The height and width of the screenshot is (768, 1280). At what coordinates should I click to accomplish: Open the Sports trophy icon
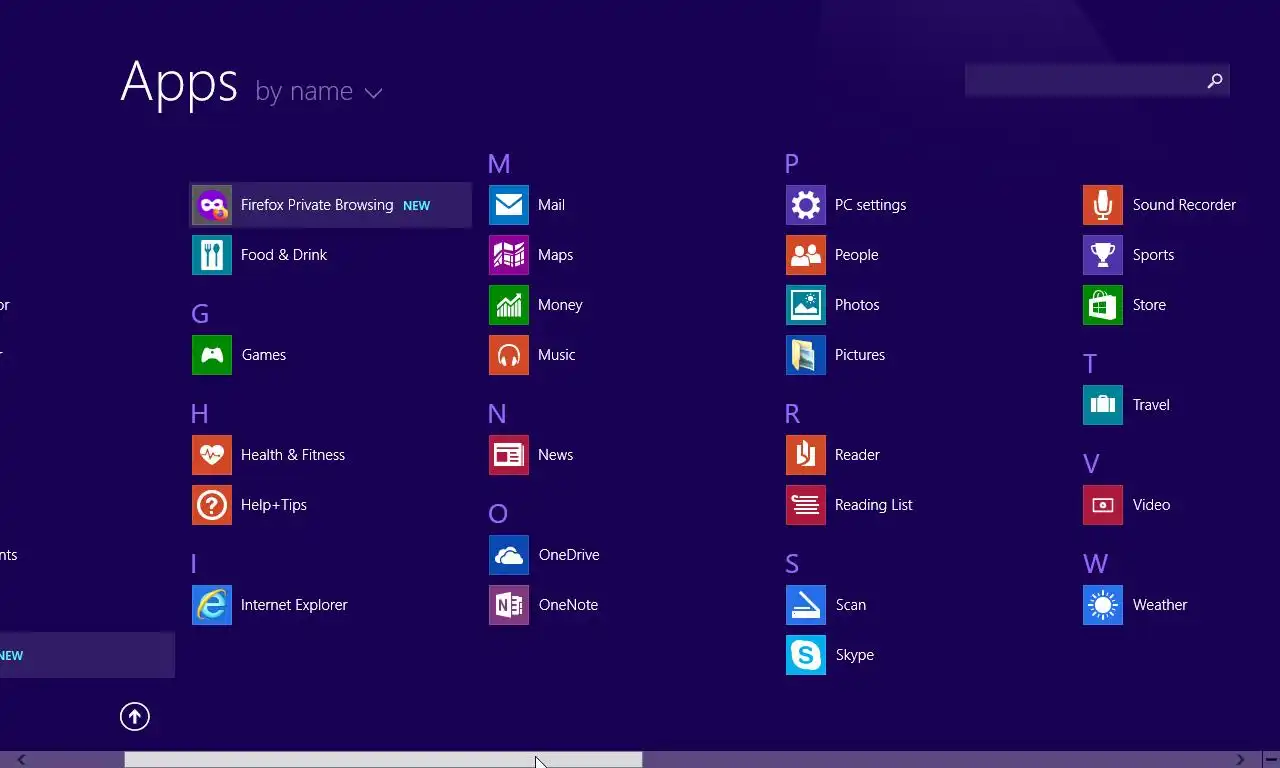click(1103, 255)
